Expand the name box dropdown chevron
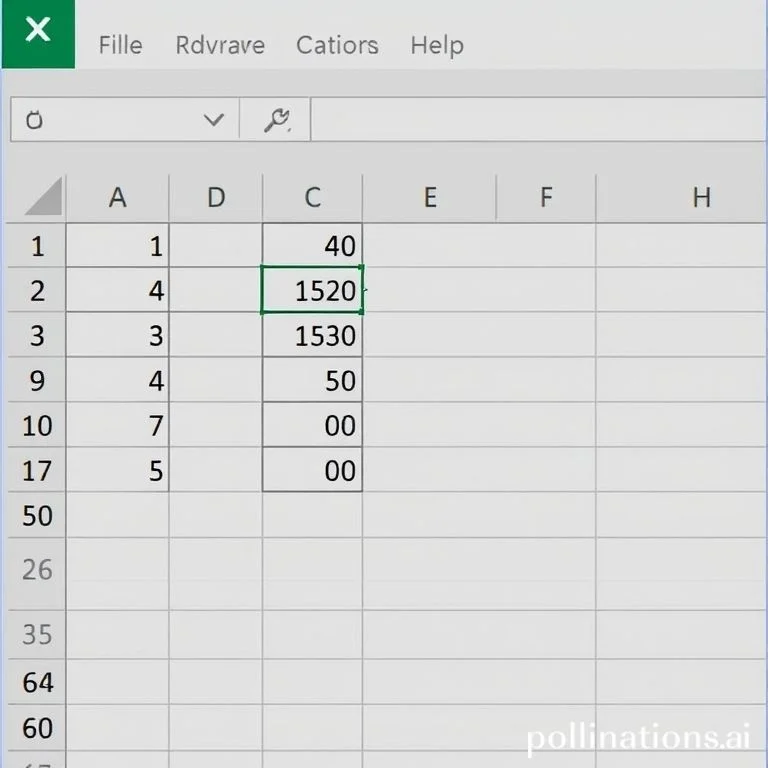 pos(214,120)
